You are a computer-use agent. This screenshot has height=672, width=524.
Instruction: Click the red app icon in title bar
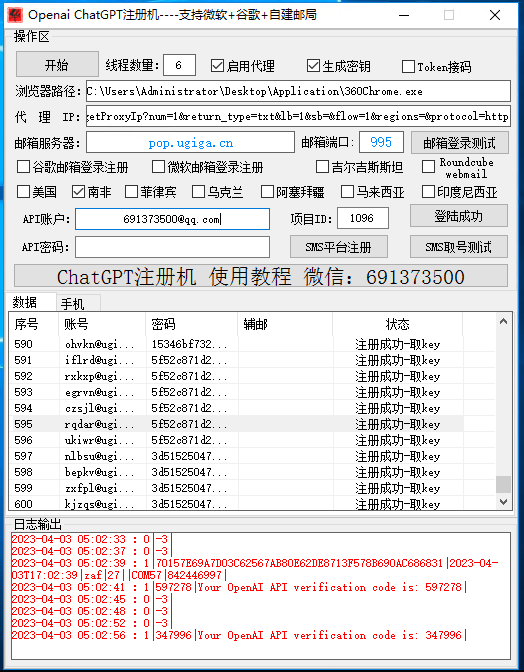(x=15, y=15)
